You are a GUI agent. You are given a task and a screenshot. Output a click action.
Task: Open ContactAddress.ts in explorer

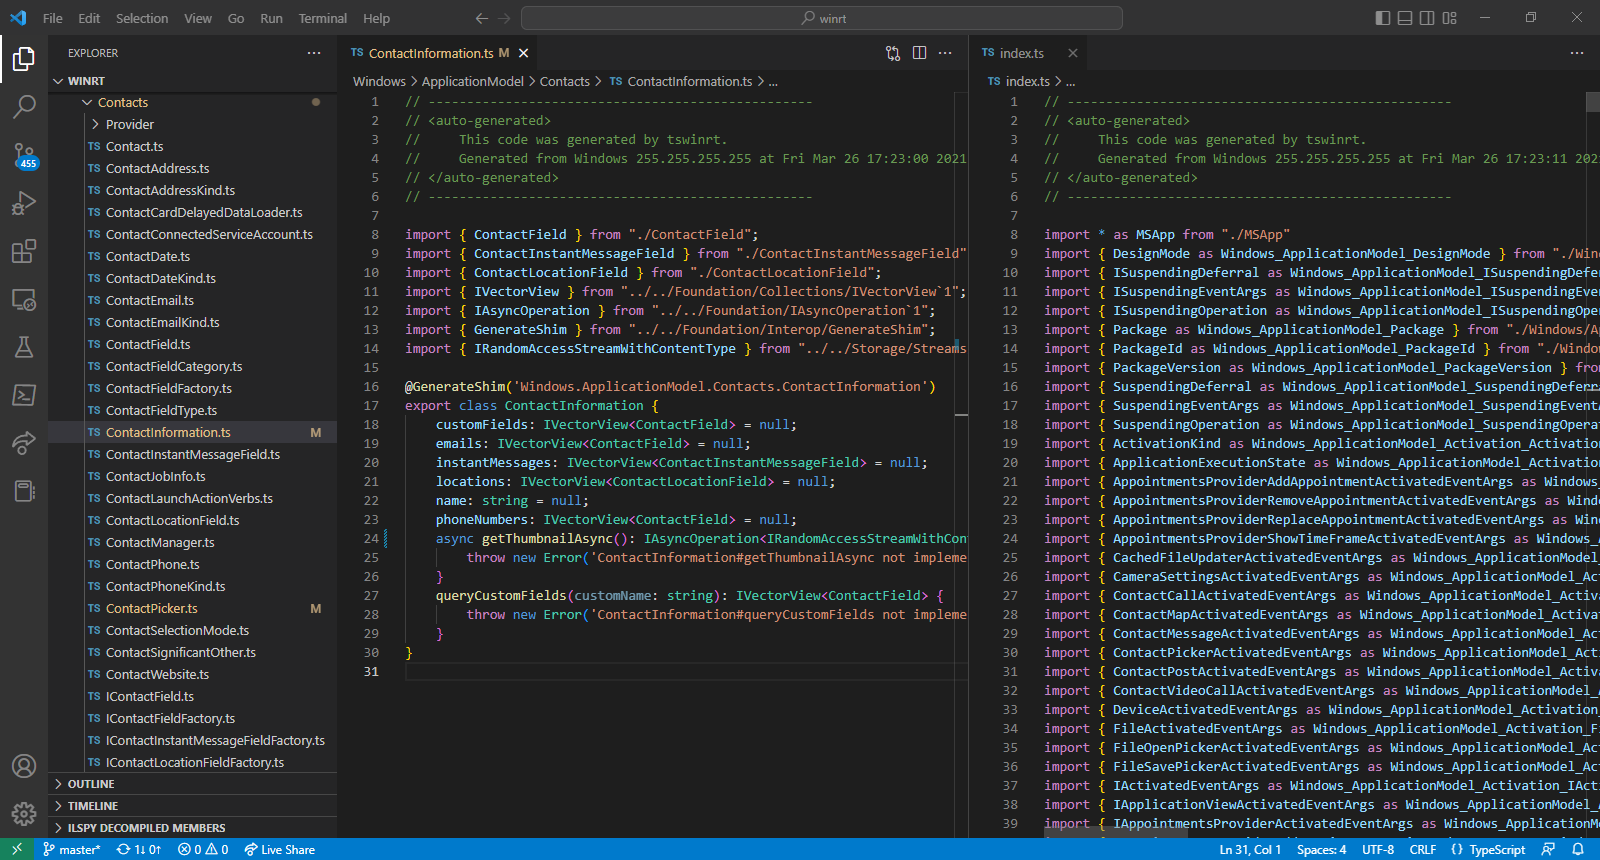(x=193, y=168)
